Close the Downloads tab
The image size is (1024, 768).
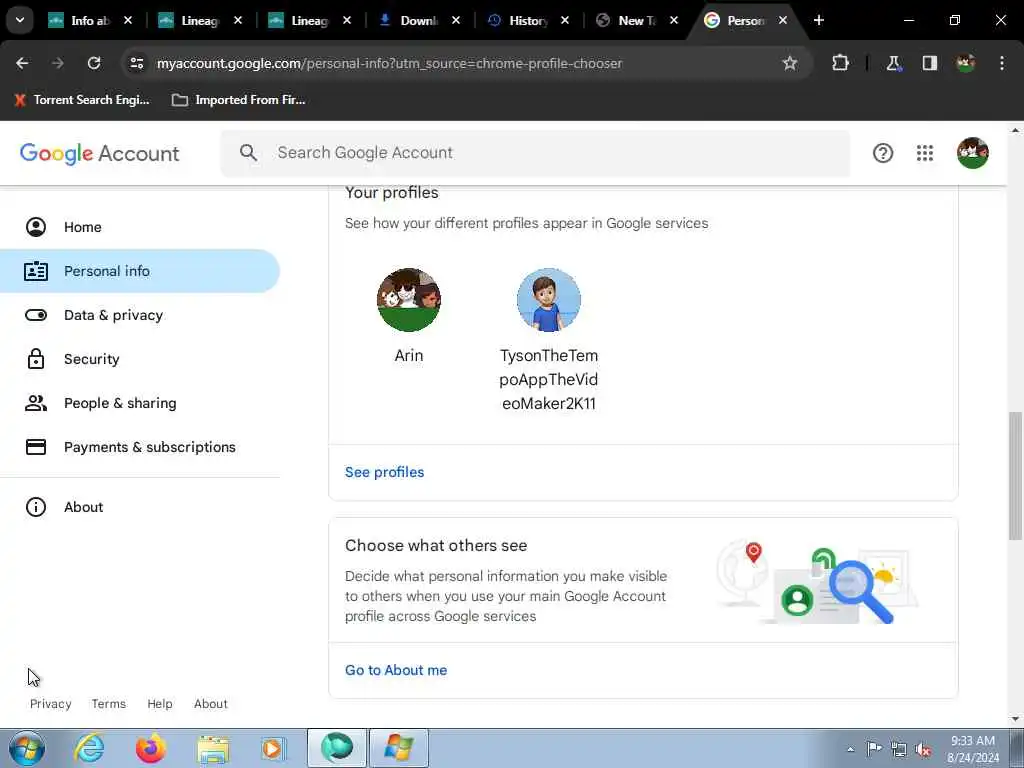pos(456,21)
